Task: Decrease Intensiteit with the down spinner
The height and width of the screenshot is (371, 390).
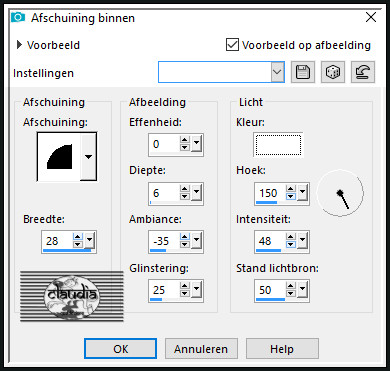Action: point(291,244)
